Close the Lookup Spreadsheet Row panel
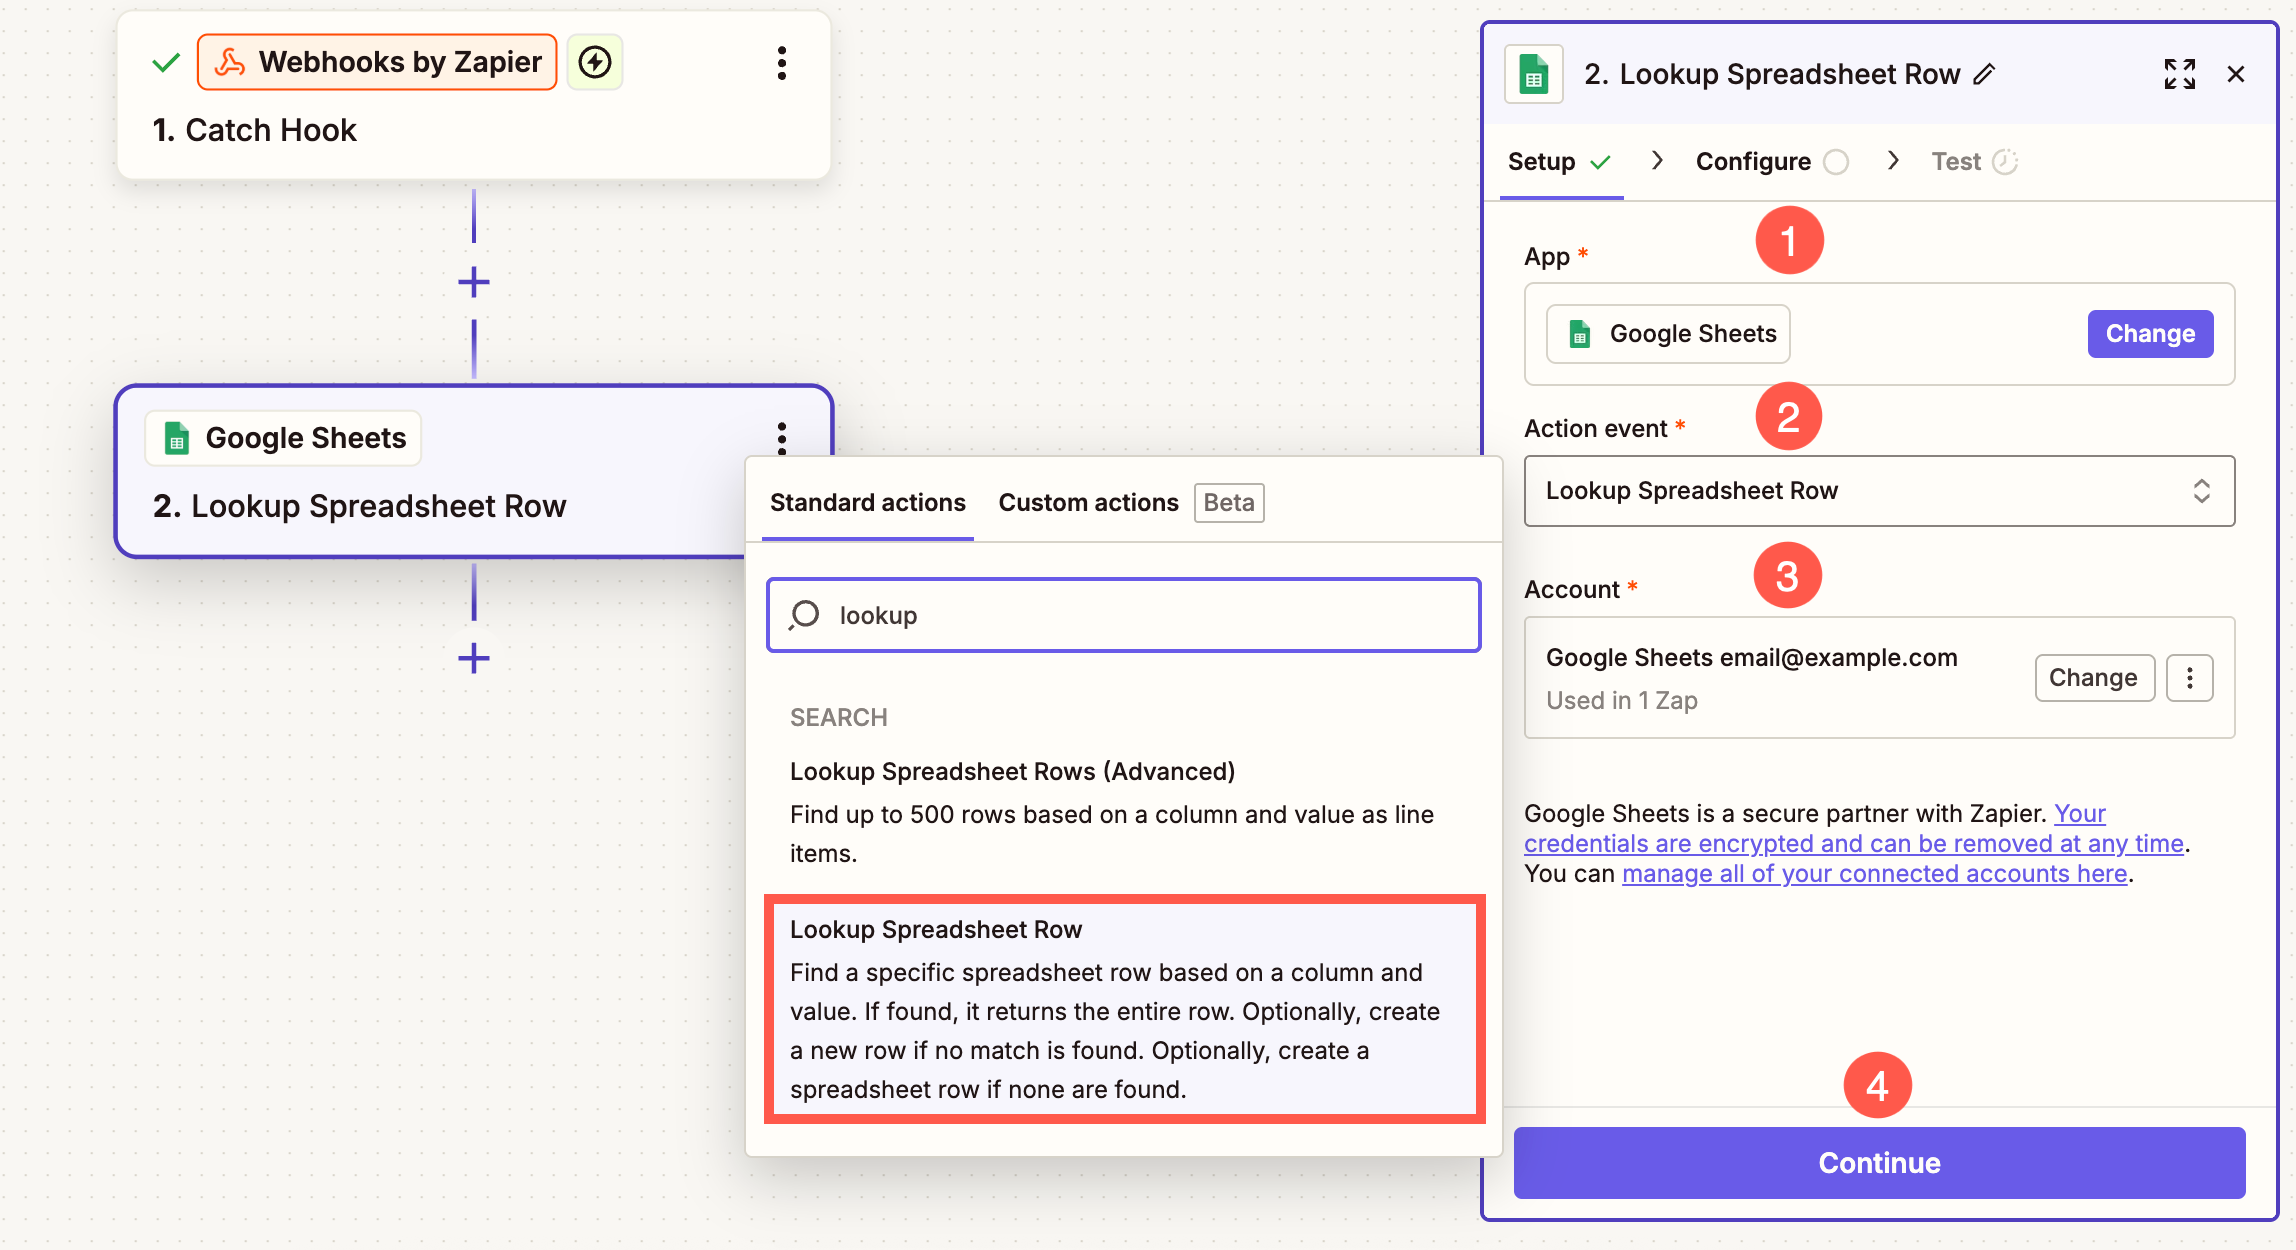The height and width of the screenshot is (1250, 2296). point(2237,74)
